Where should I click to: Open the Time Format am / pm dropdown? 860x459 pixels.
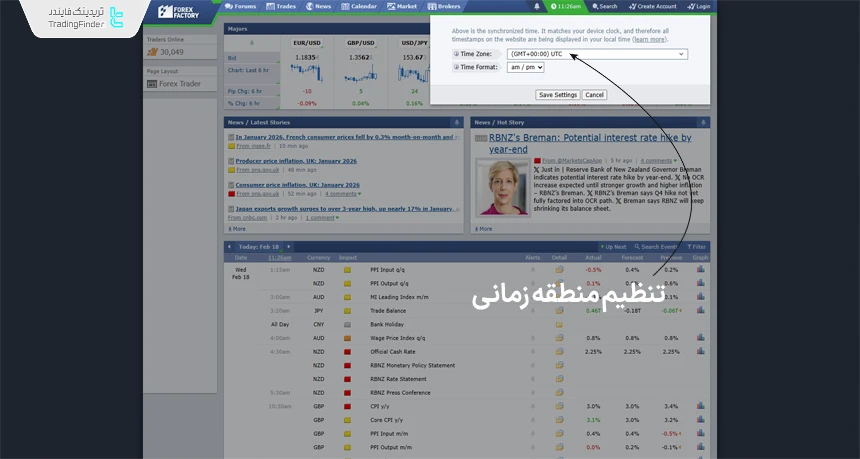point(525,67)
